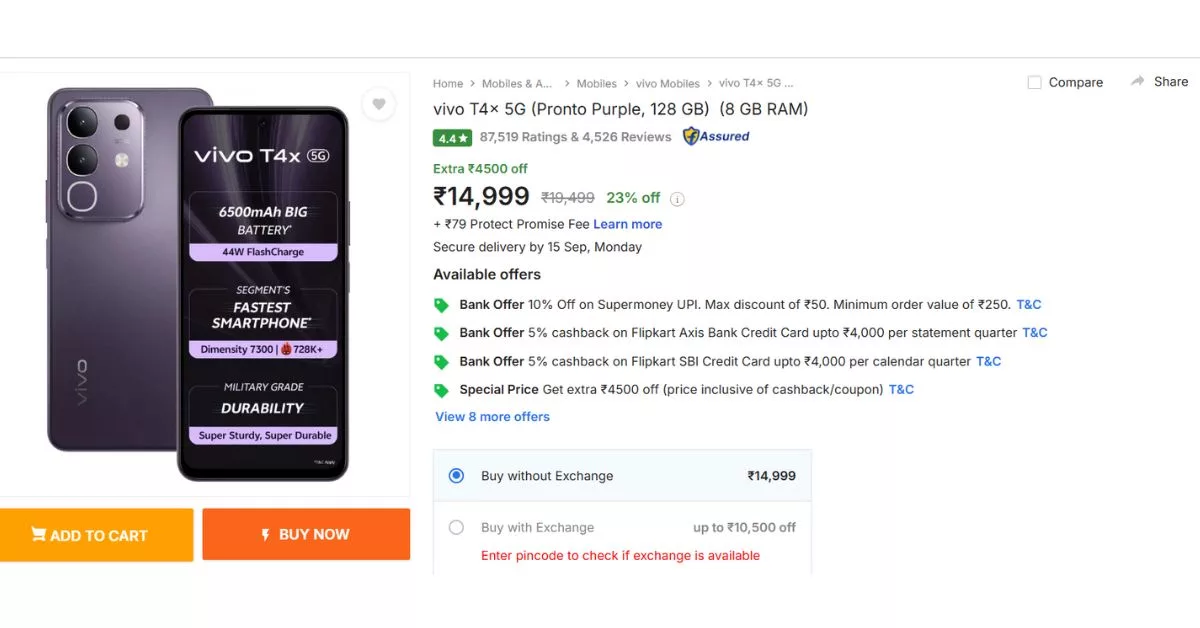Open vivo Mobiles from the breadcrumb trail
Screen dimensions: 1200x628
click(x=668, y=83)
